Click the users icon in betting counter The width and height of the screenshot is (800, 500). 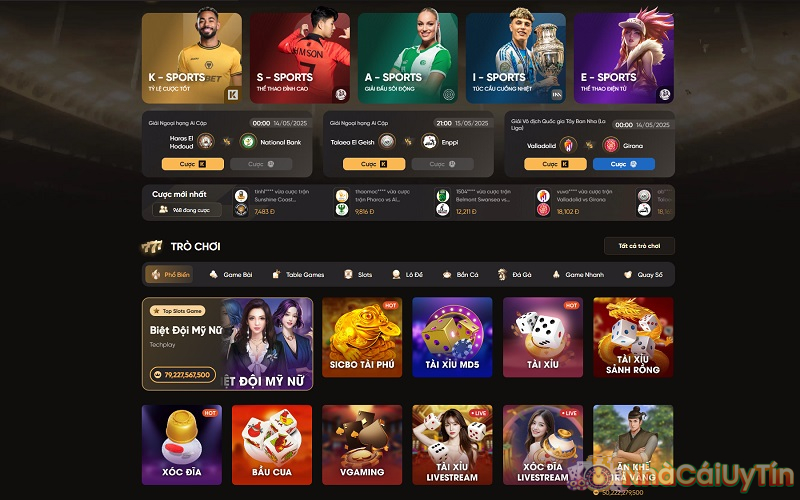pos(163,210)
